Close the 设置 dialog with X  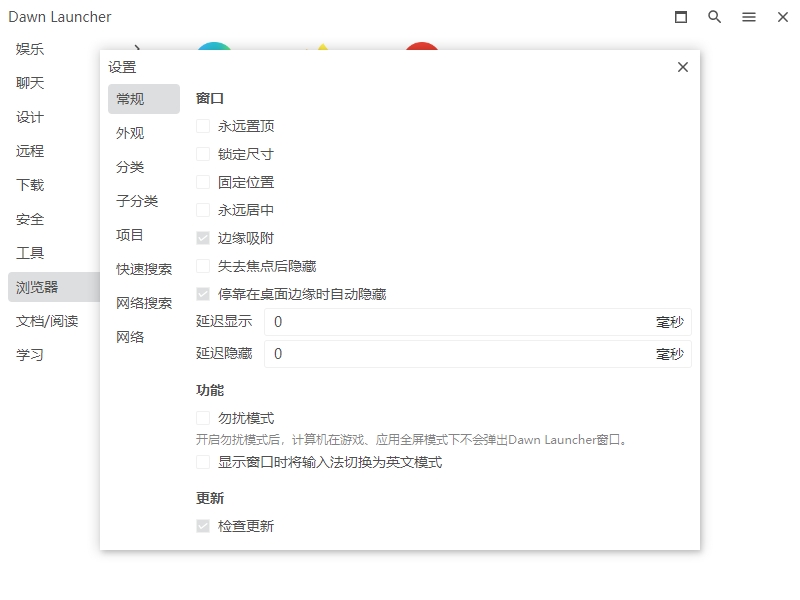[x=683, y=67]
